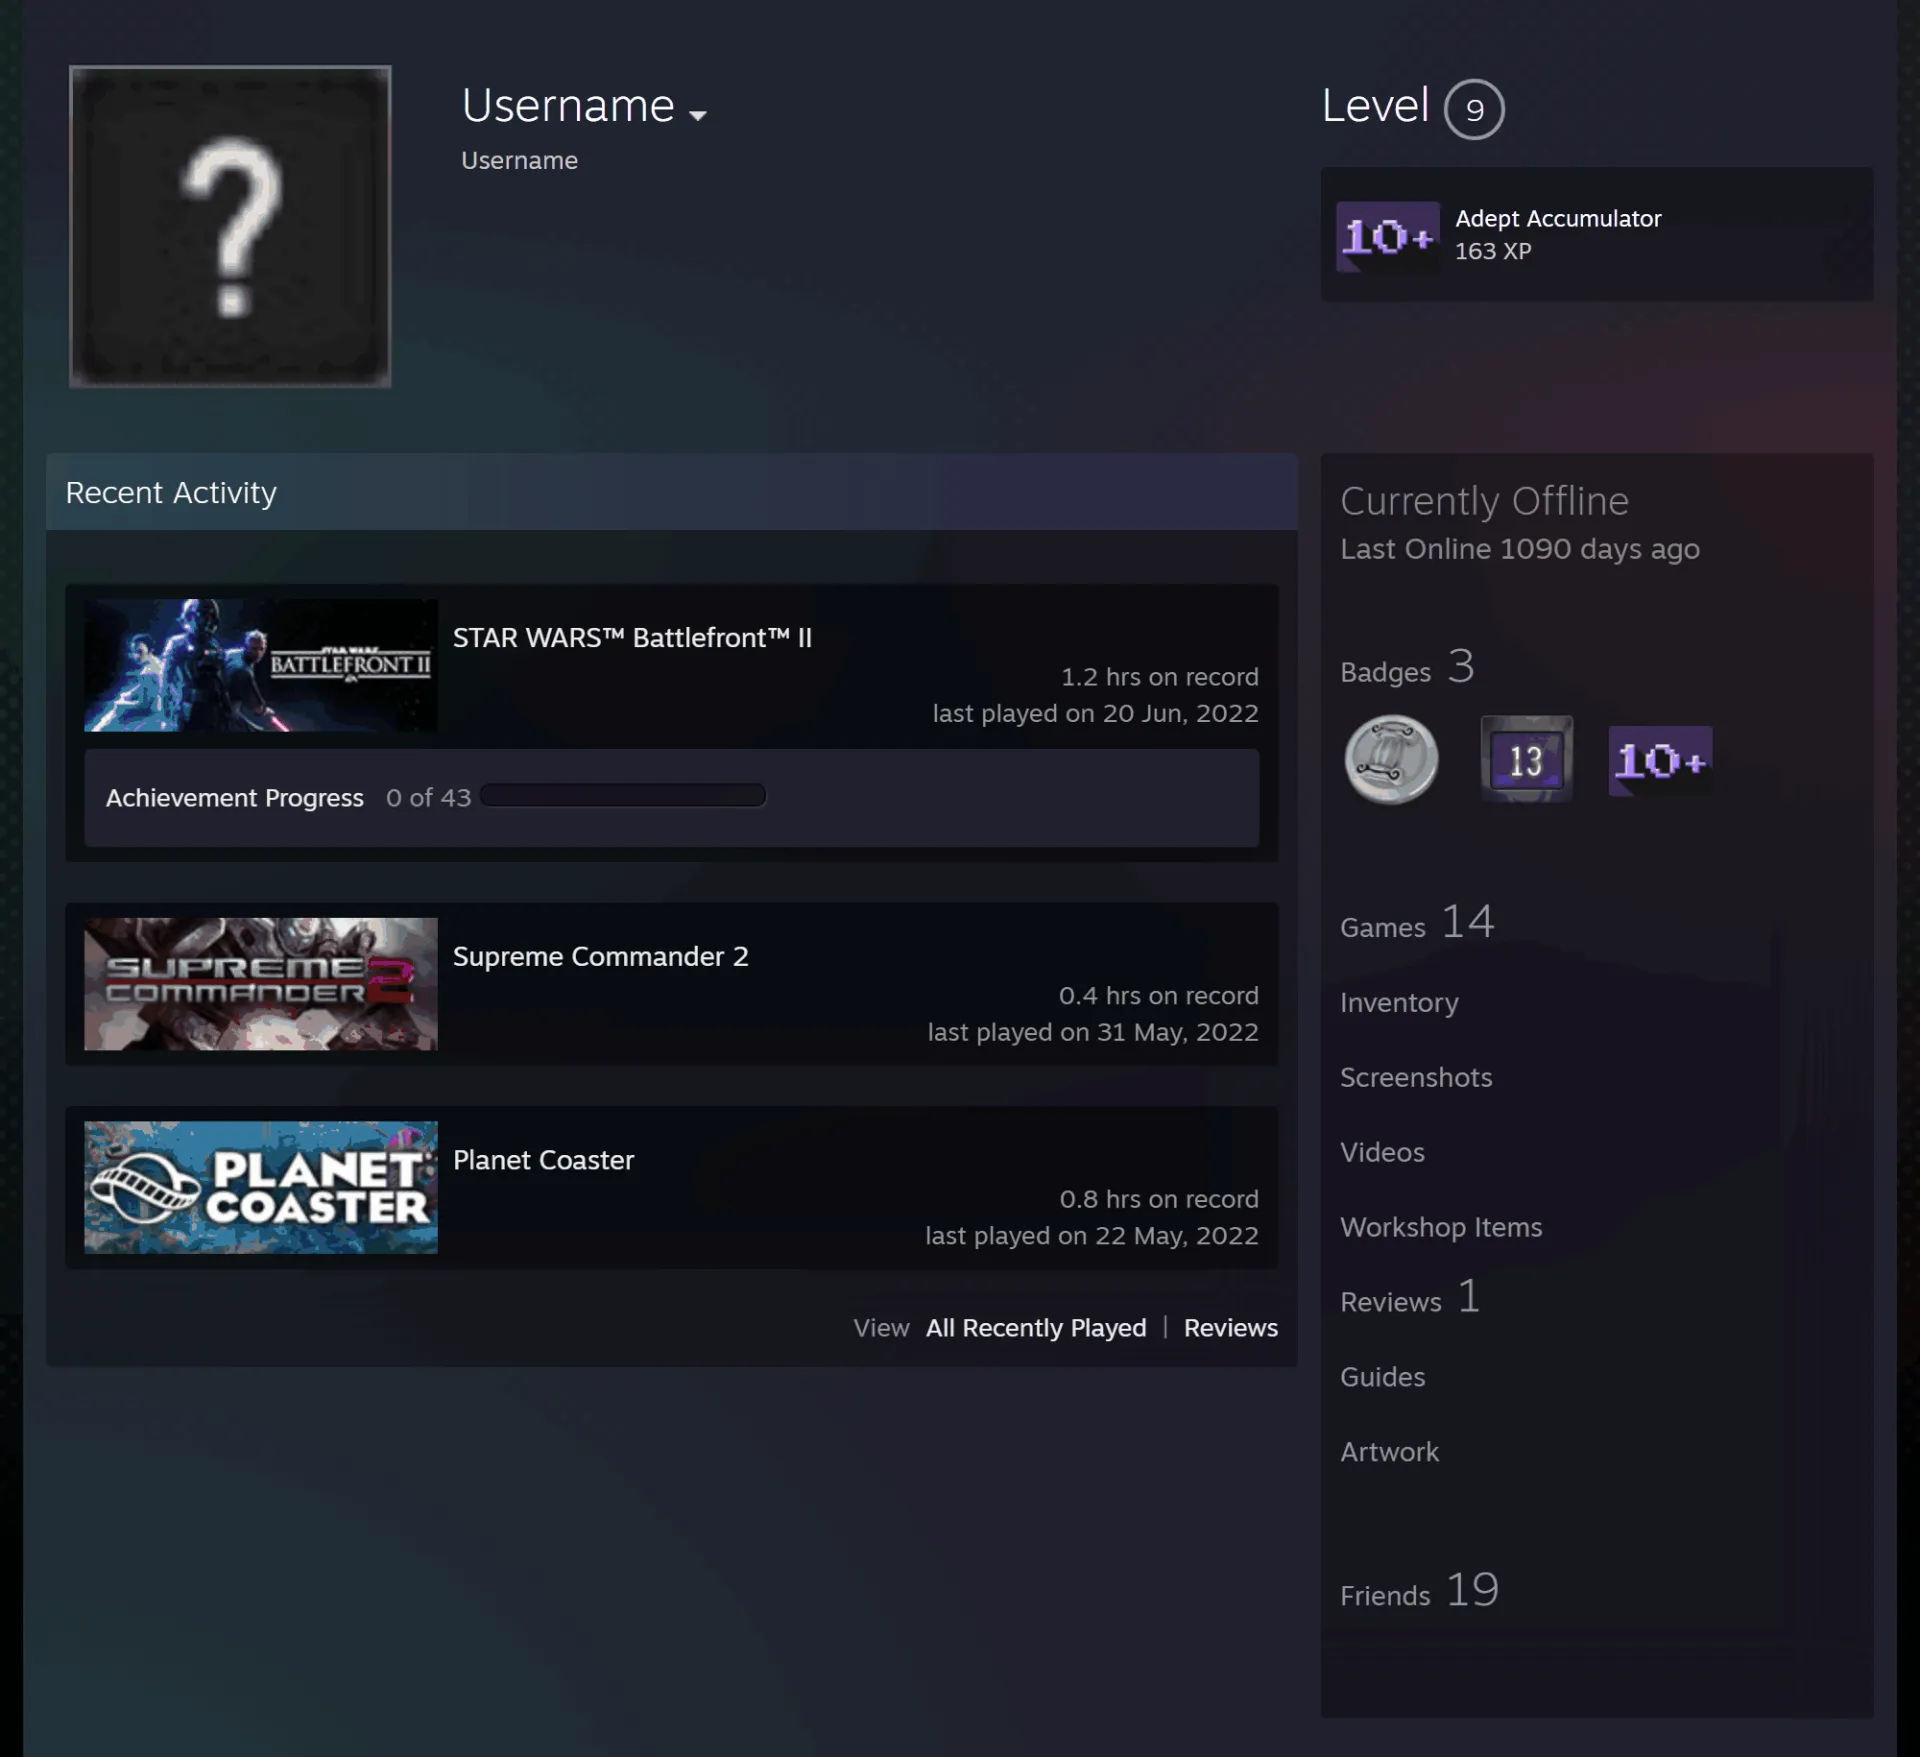Click the Supreme Commander 2 game banner

[260, 984]
